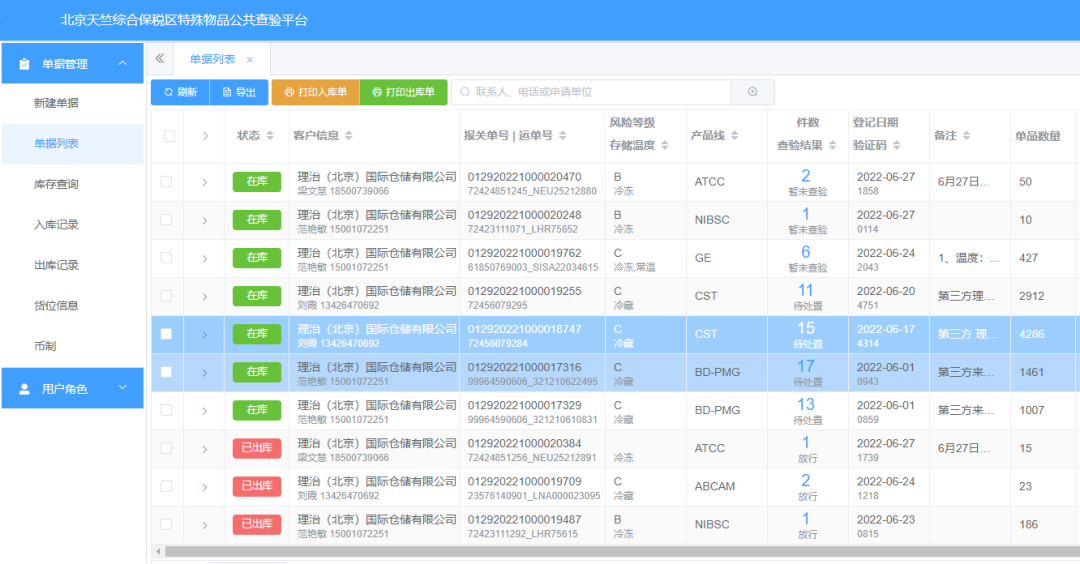Focus the 联系人、电话或申请单位 search field
Viewport: 1080px width, 564px height.
pyautogui.click(x=591, y=92)
